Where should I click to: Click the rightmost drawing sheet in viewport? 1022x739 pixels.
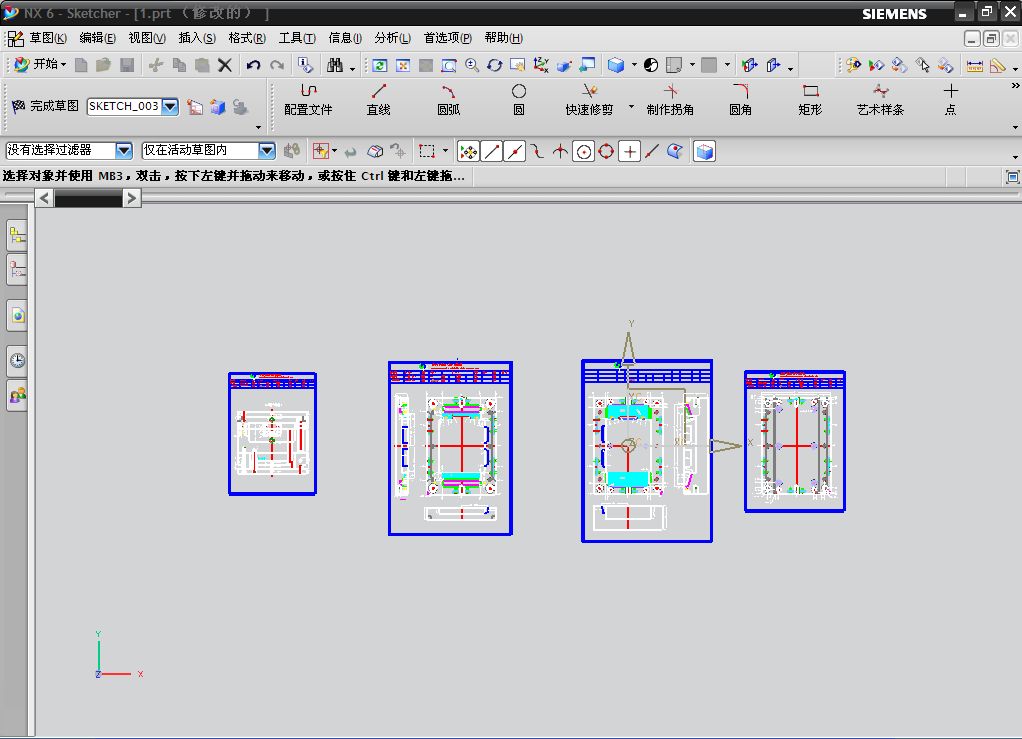[x=795, y=441]
